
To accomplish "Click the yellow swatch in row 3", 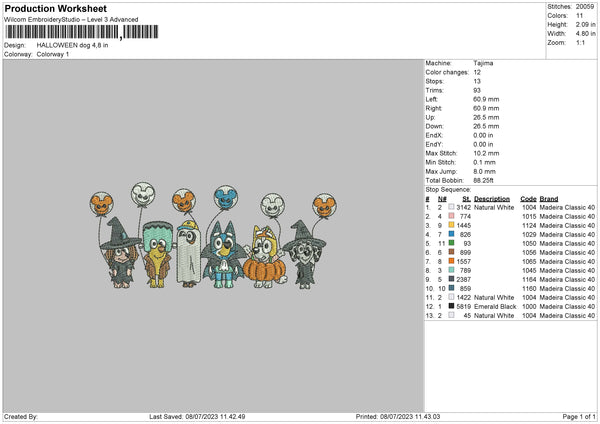I will pos(452,225).
